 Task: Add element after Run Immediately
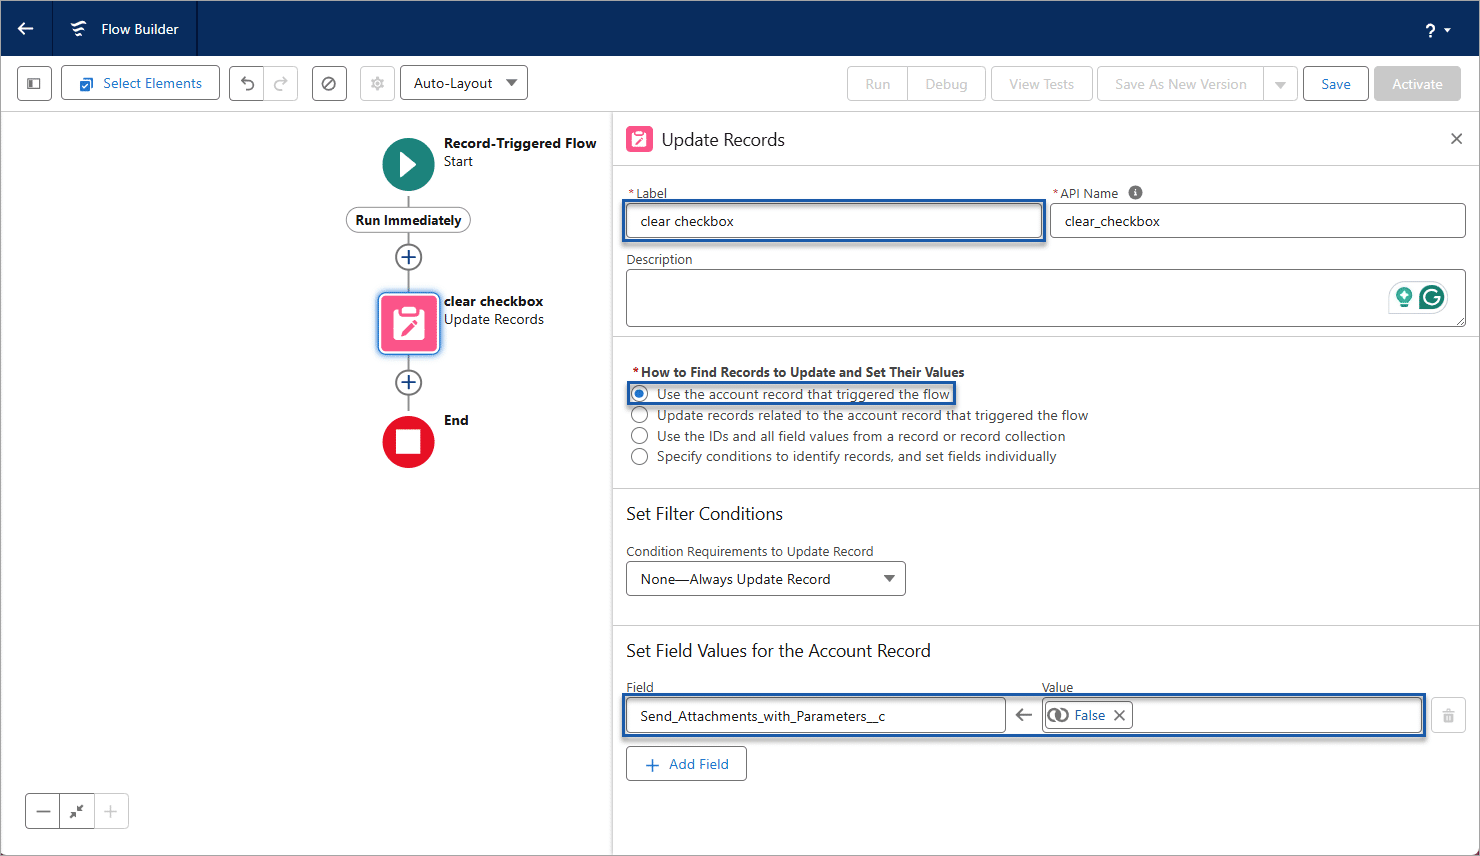pos(408,257)
